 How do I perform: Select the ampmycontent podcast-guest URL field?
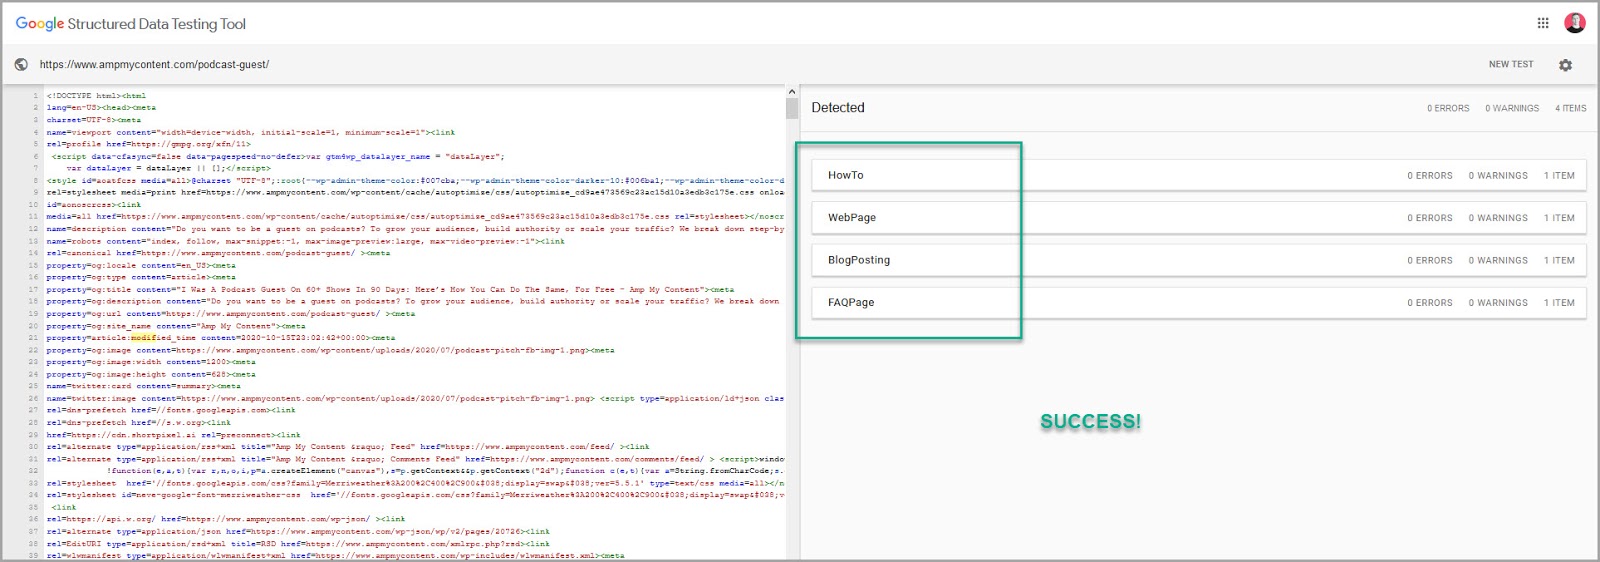154,65
